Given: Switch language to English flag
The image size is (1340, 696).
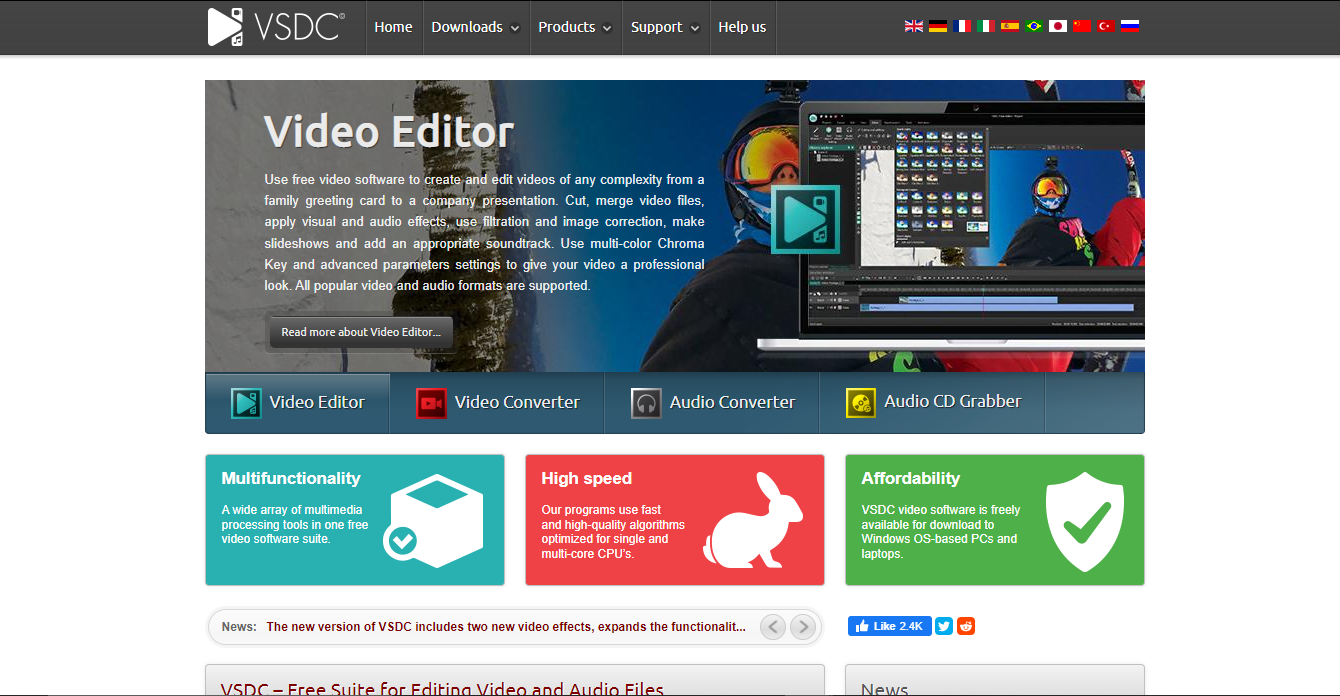Looking at the screenshot, I should tap(914, 26).
